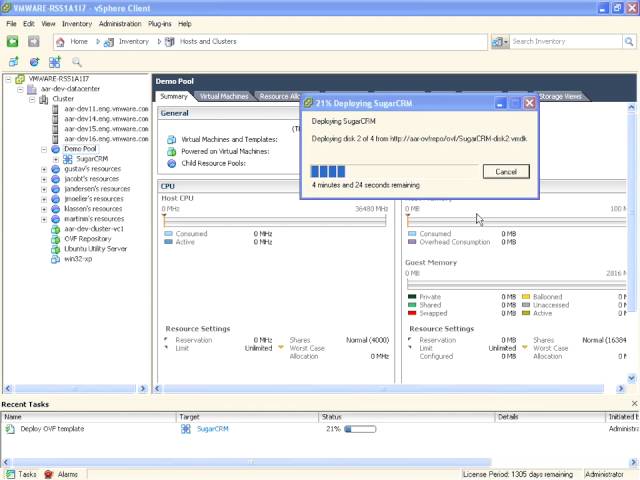The height and width of the screenshot is (480, 640).
Task: Click Inventory in the breadcrumb bar
Action: pyautogui.click(x=133, y=42)
